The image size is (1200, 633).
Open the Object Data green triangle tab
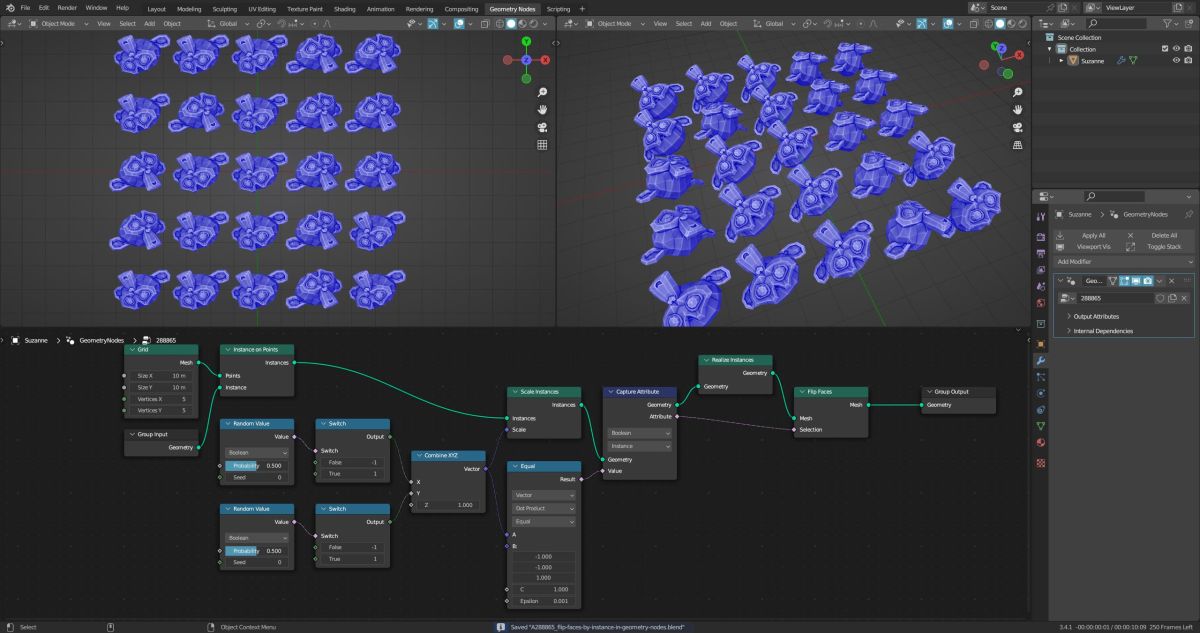coord(1041,426)
